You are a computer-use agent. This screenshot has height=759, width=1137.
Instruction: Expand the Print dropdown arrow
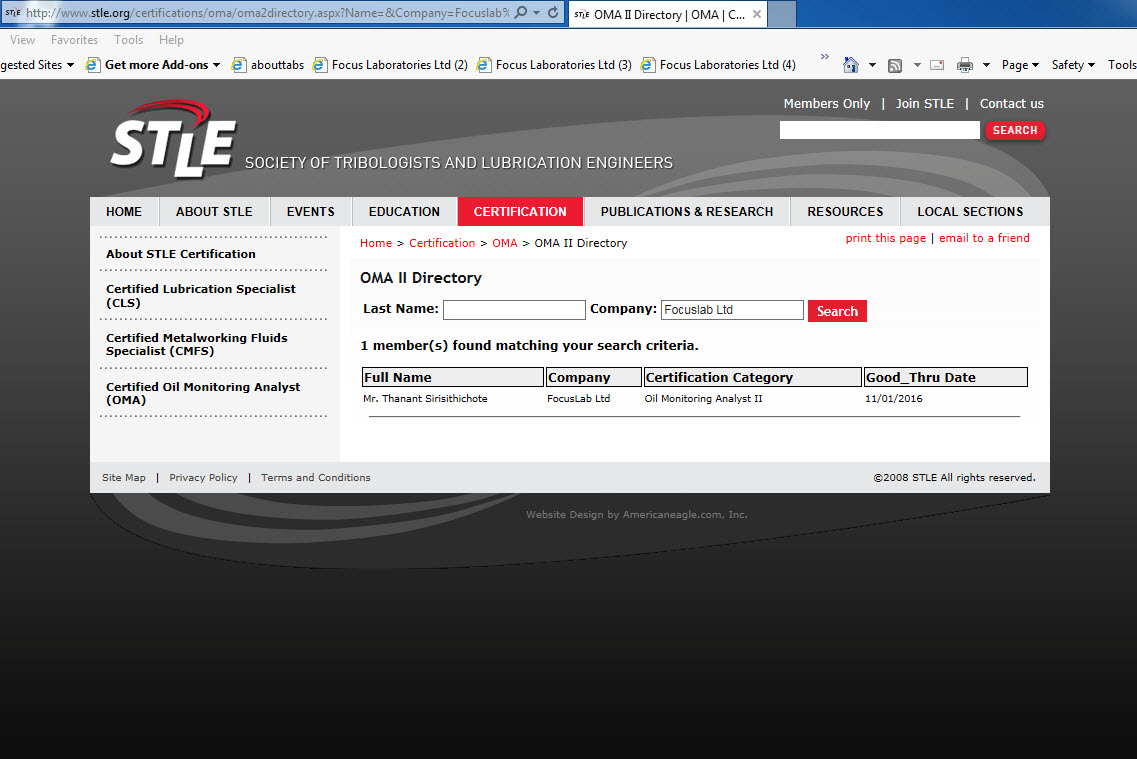coord(986,65)
